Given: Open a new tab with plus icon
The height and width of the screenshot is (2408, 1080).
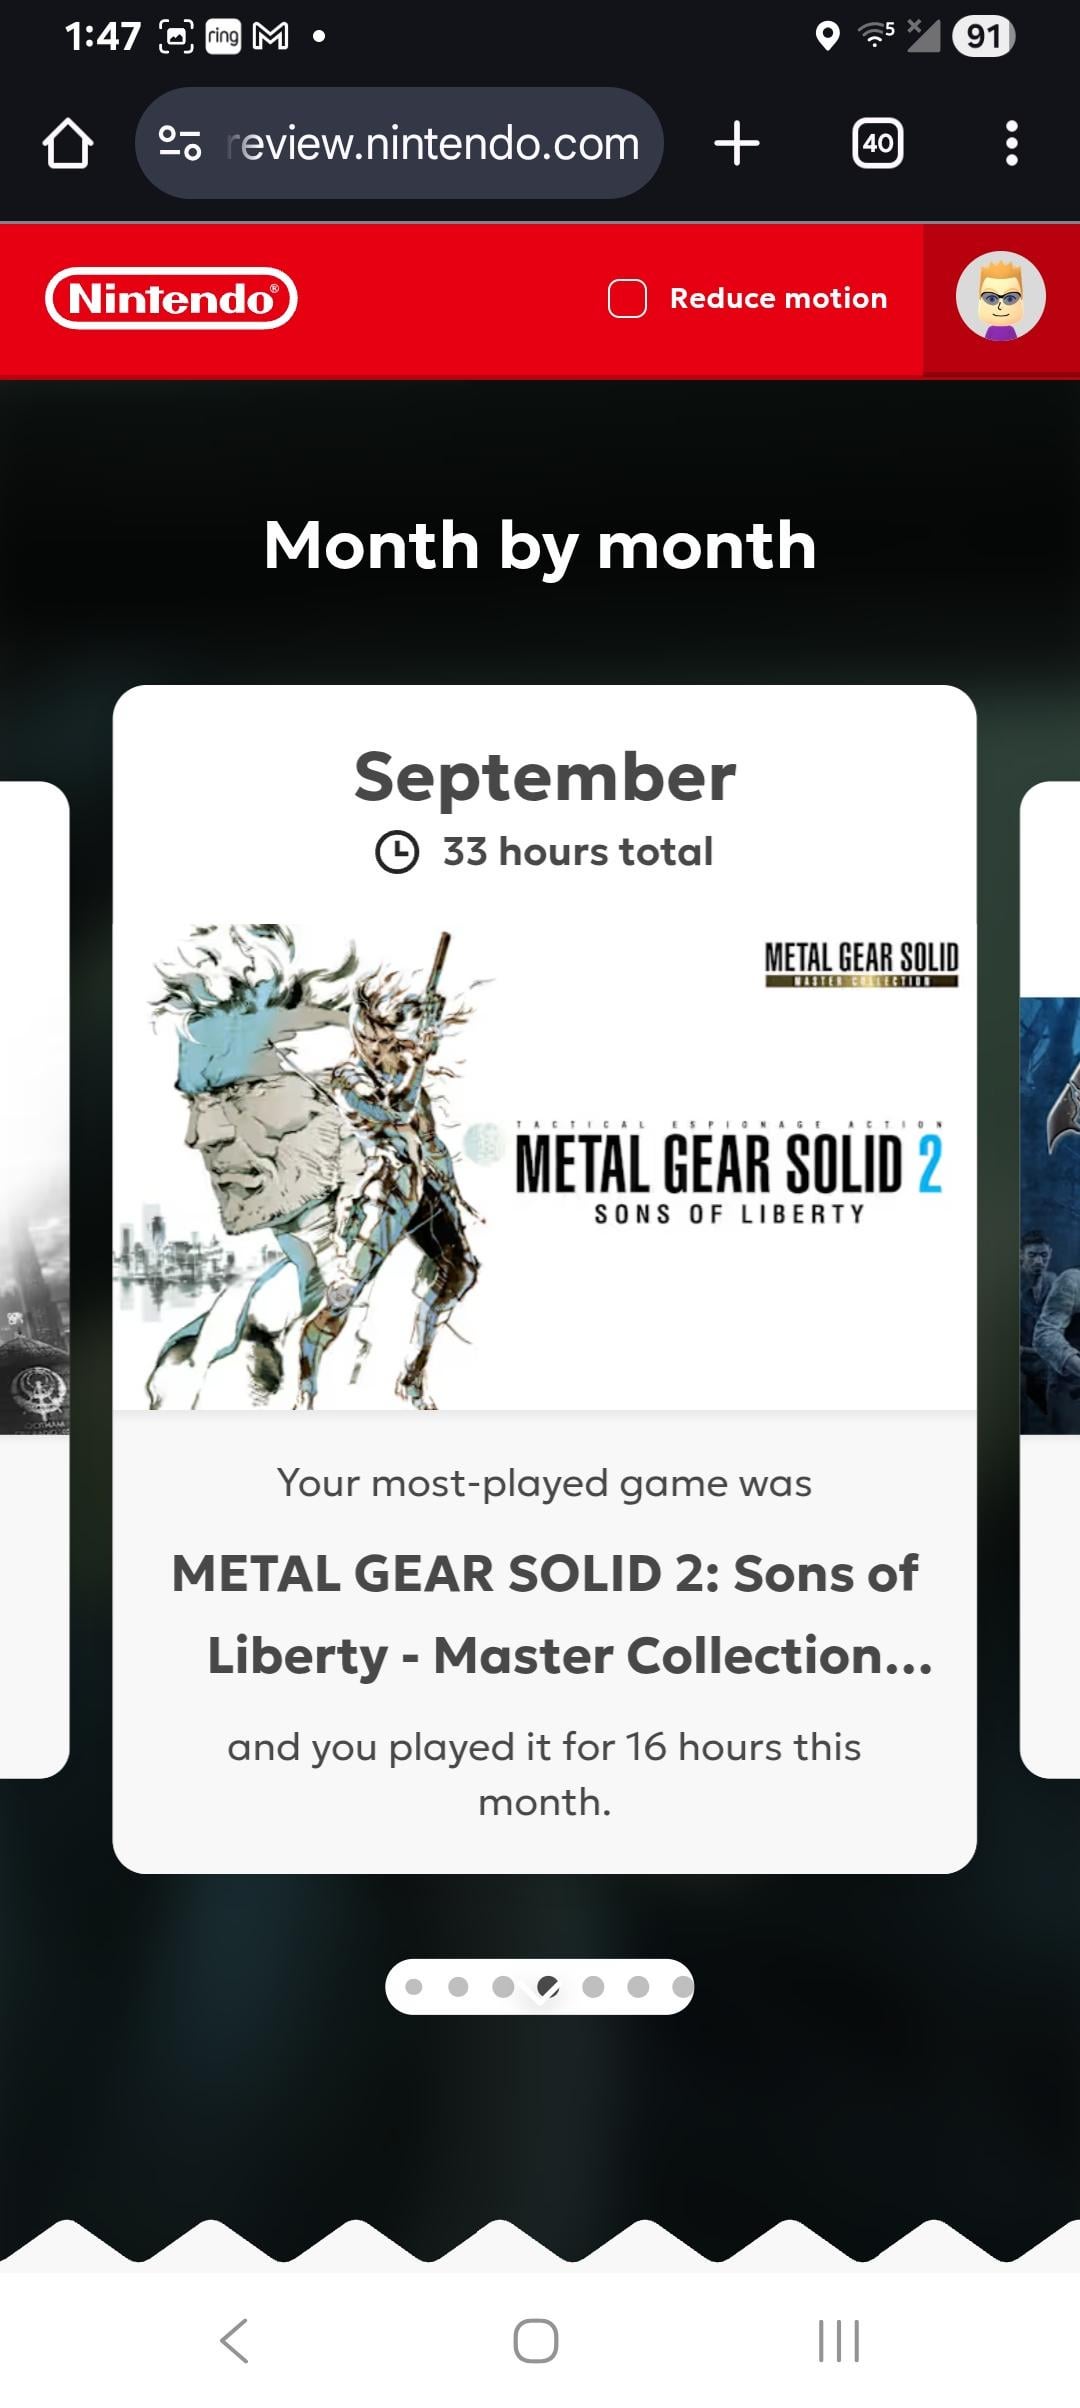Looking at the screenshot, I should 737,143.
